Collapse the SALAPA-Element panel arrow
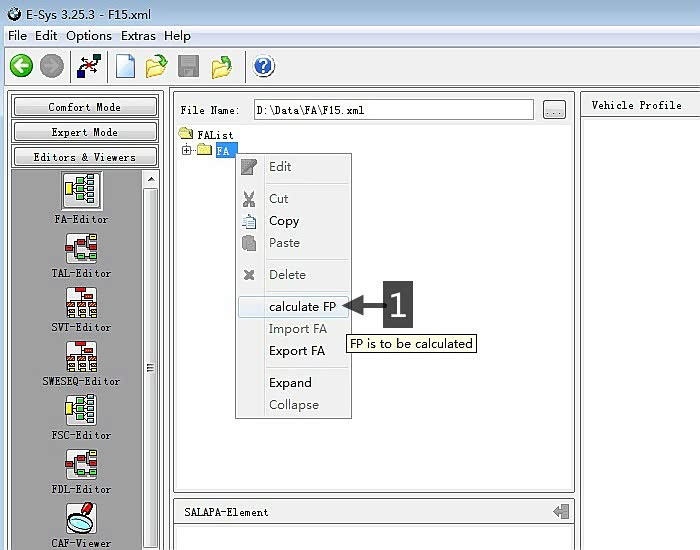The height and width of the screenshot is (550, 700). (x=561, y=512)
